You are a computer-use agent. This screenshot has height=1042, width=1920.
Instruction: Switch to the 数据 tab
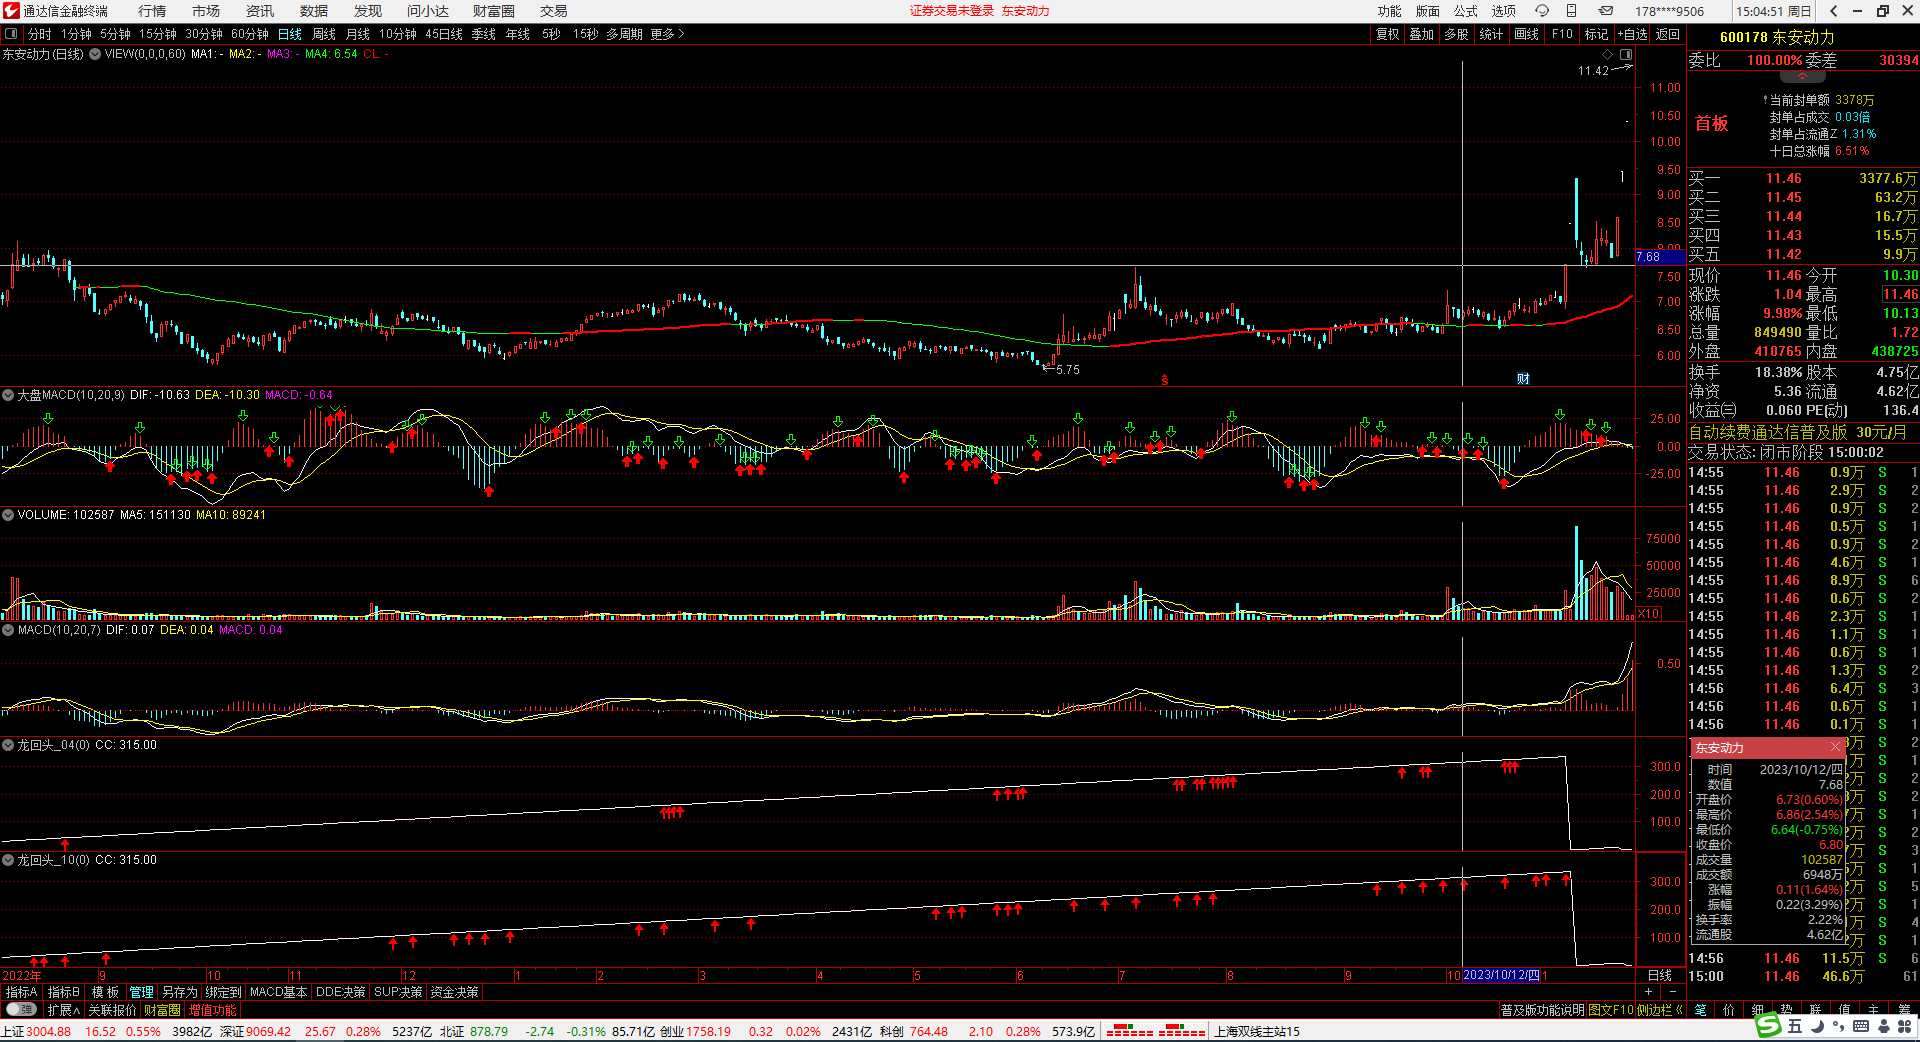pos(314,11)
